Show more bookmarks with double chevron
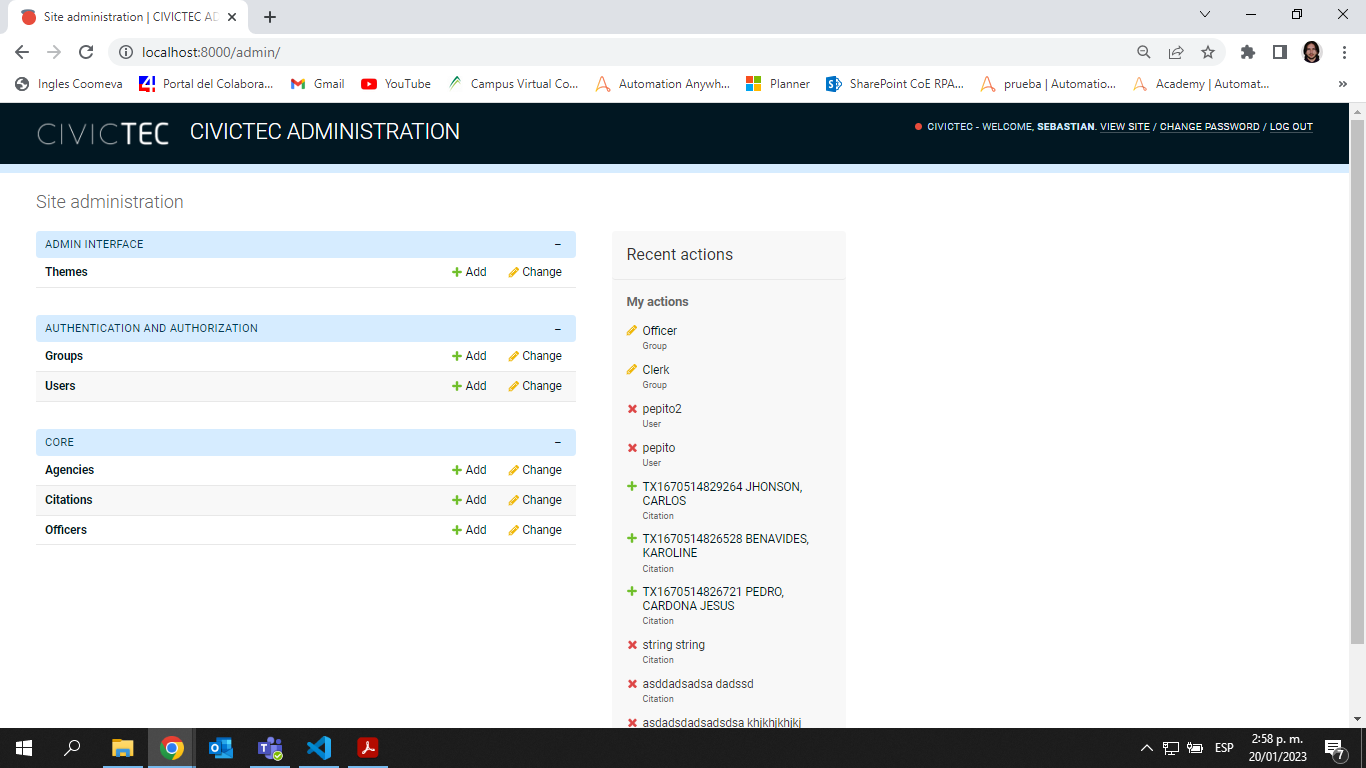 (1342, 84)
